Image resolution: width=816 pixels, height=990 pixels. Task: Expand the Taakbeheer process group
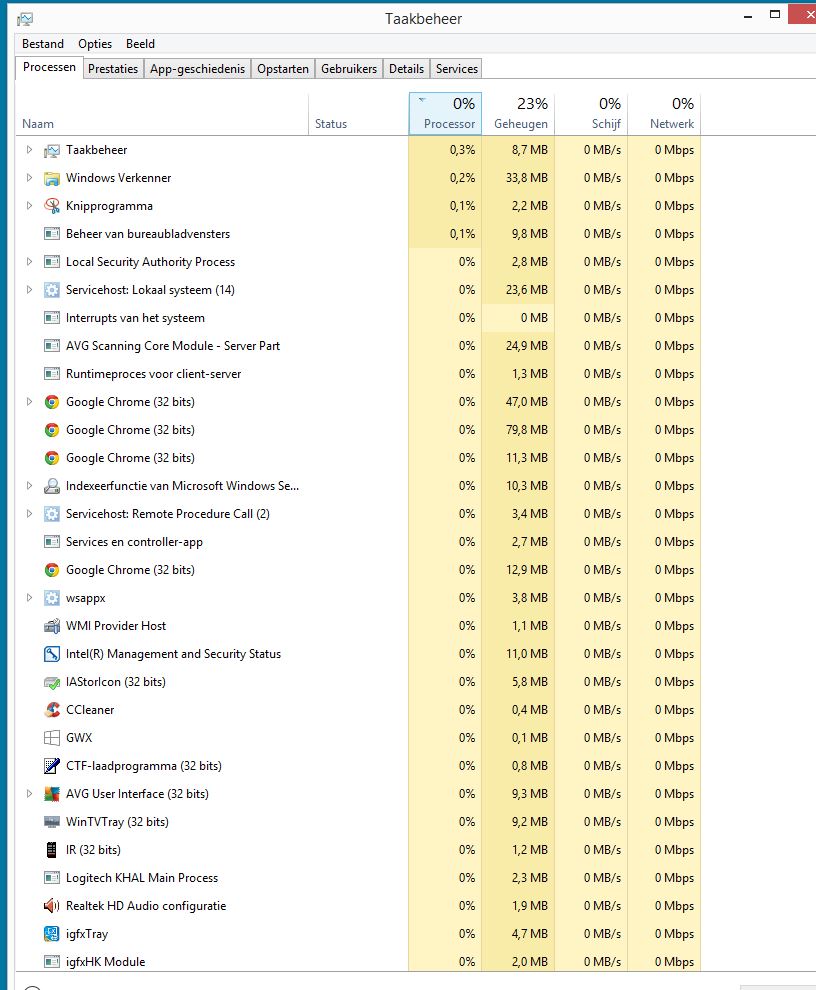pos(29,150)
